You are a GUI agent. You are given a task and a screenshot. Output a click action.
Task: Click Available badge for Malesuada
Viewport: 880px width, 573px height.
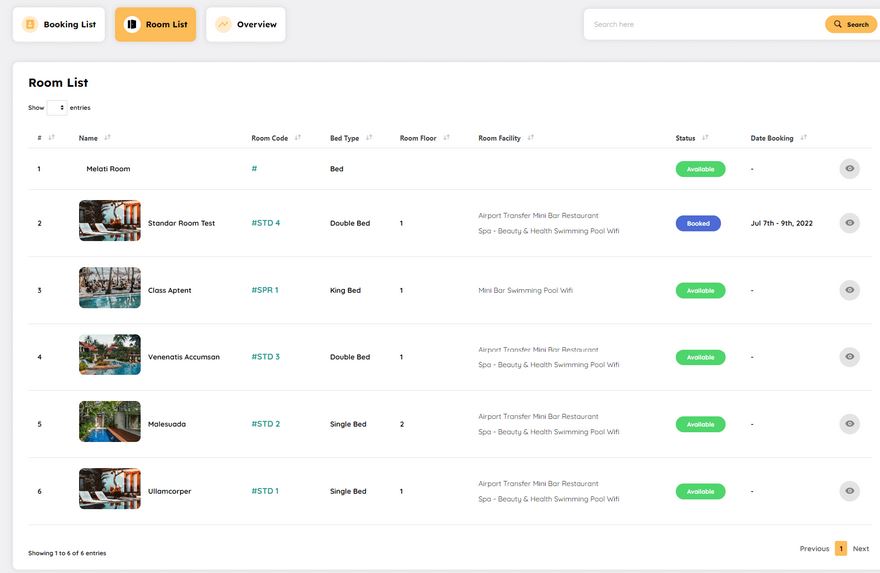point(700,424)
